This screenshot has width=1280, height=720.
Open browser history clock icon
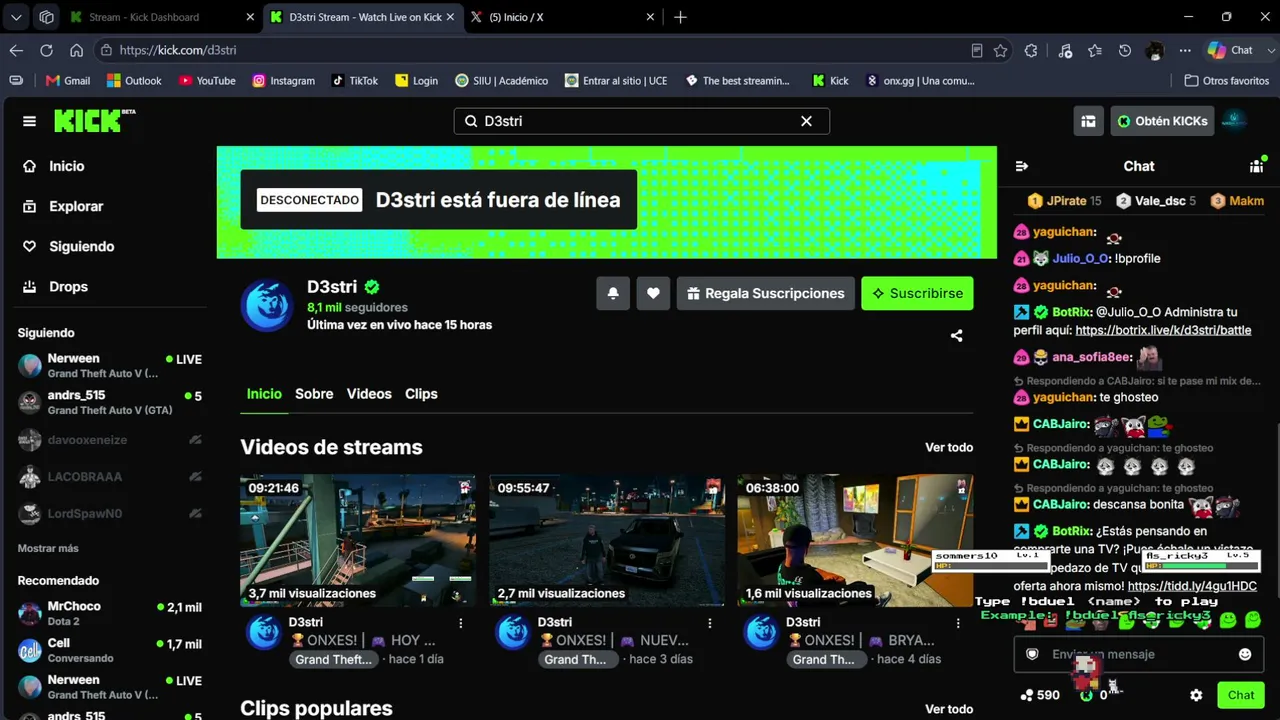1125,50
